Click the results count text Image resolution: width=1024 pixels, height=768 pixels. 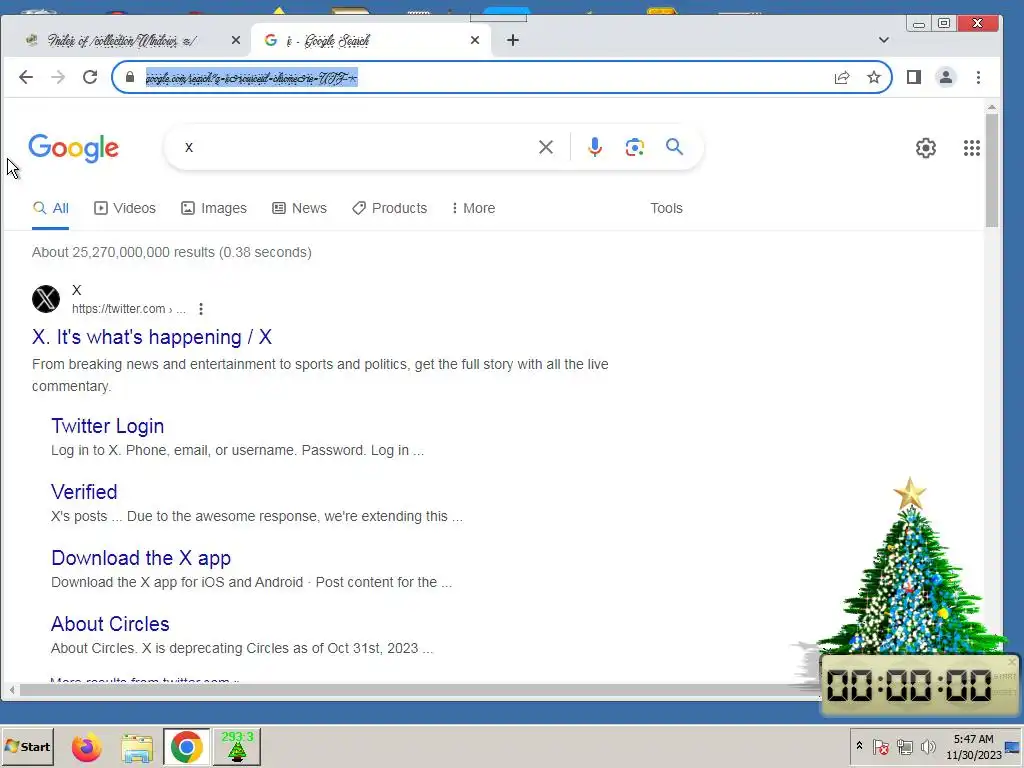pos(172,253)
